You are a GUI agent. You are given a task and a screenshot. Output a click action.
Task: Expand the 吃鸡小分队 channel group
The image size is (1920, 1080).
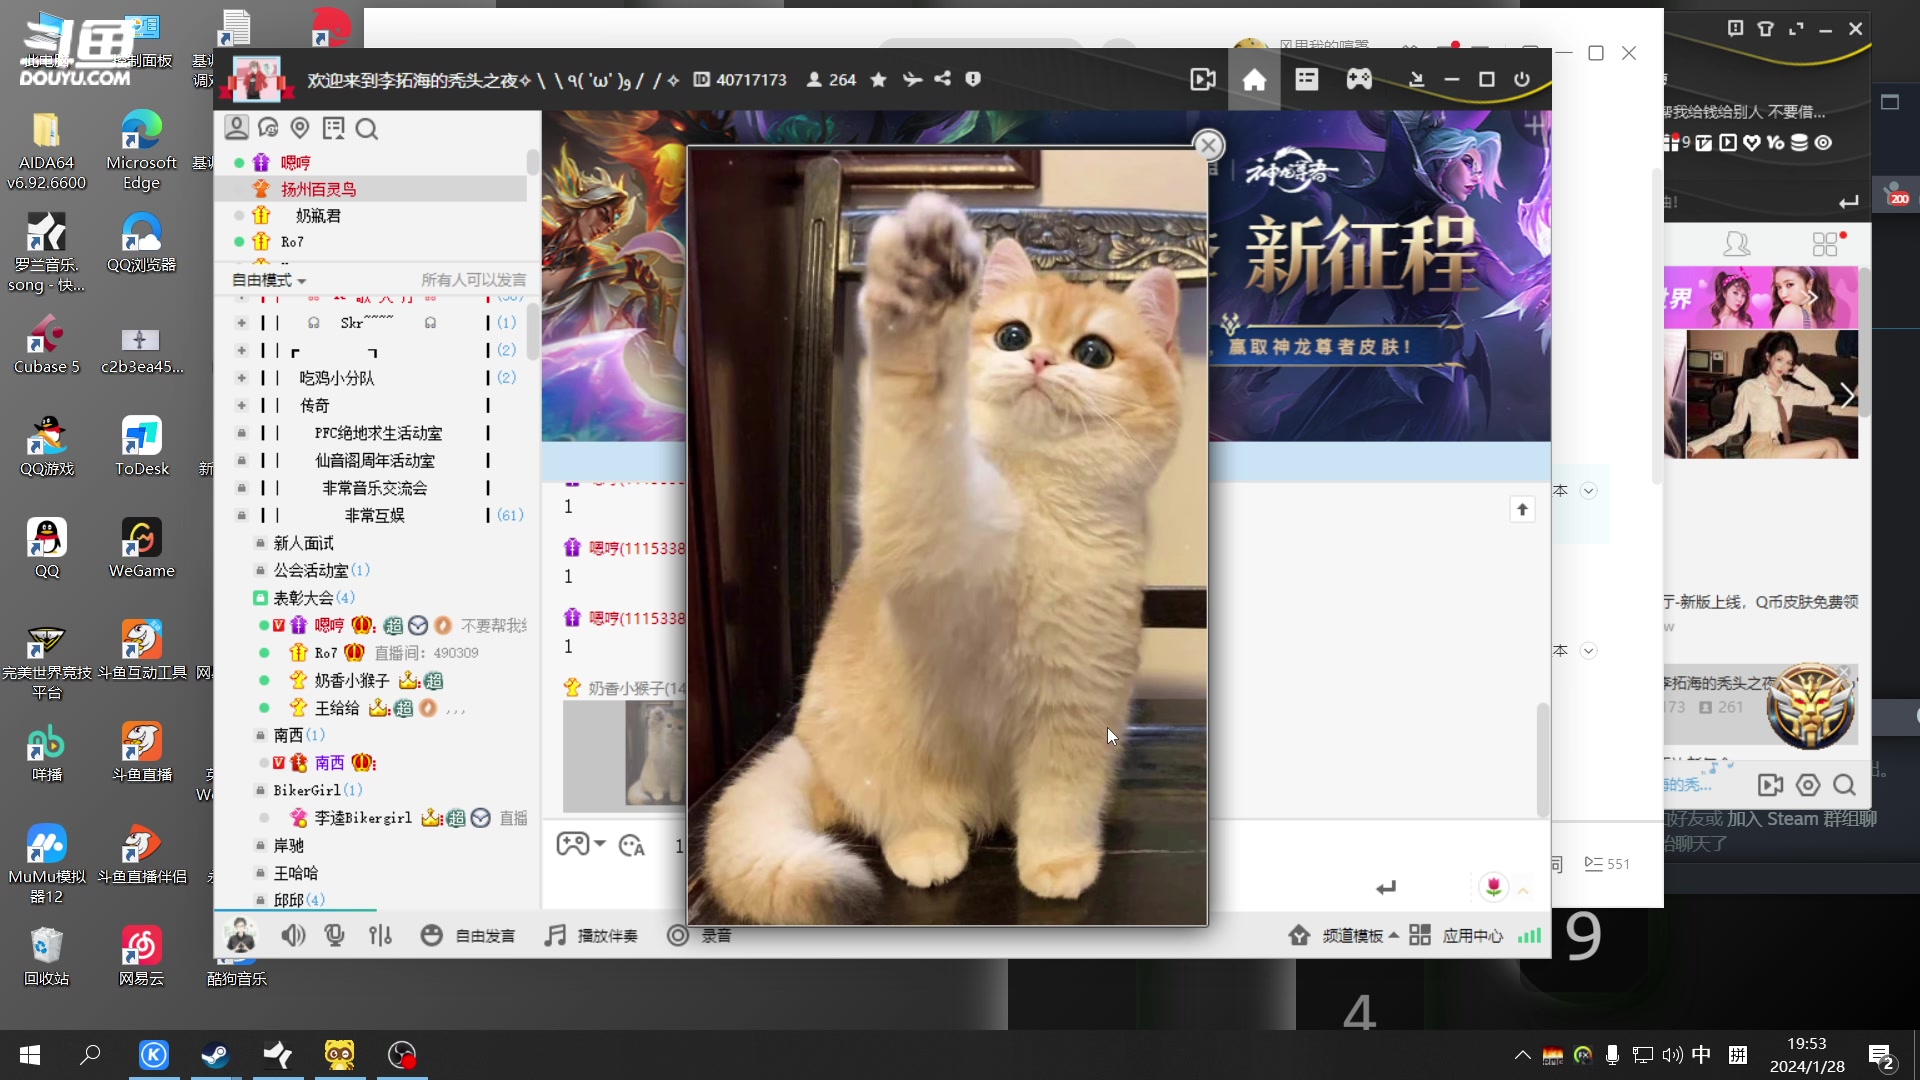click(241, 378)
